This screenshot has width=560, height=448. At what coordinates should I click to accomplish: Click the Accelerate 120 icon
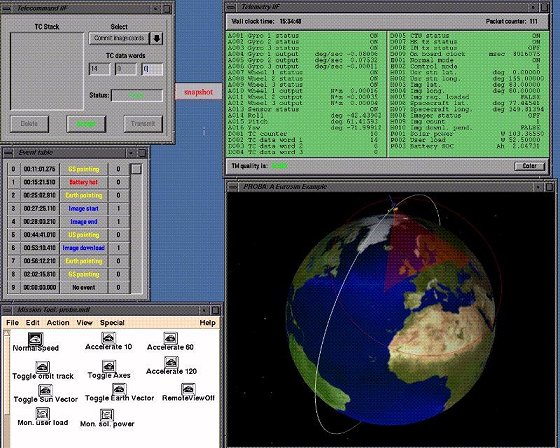[171, 362]
